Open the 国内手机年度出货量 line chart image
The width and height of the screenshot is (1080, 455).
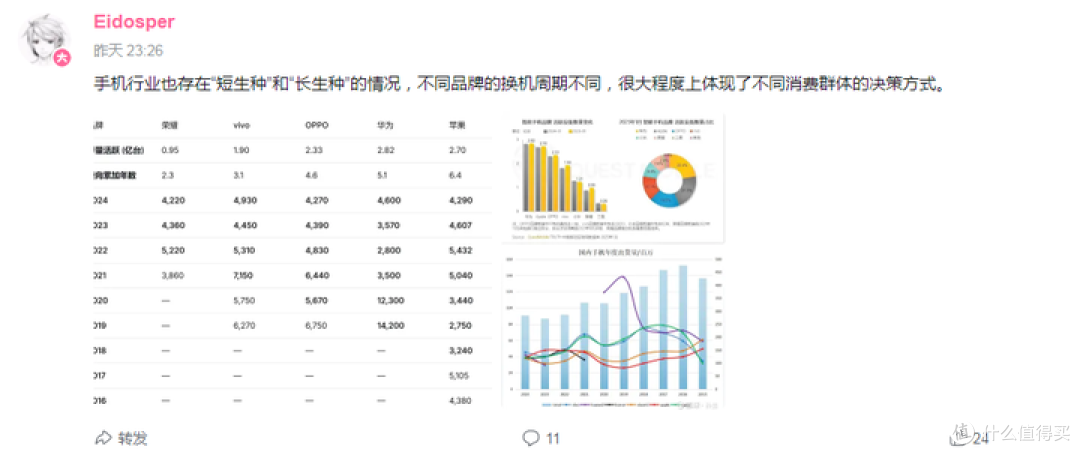point(613,328)
